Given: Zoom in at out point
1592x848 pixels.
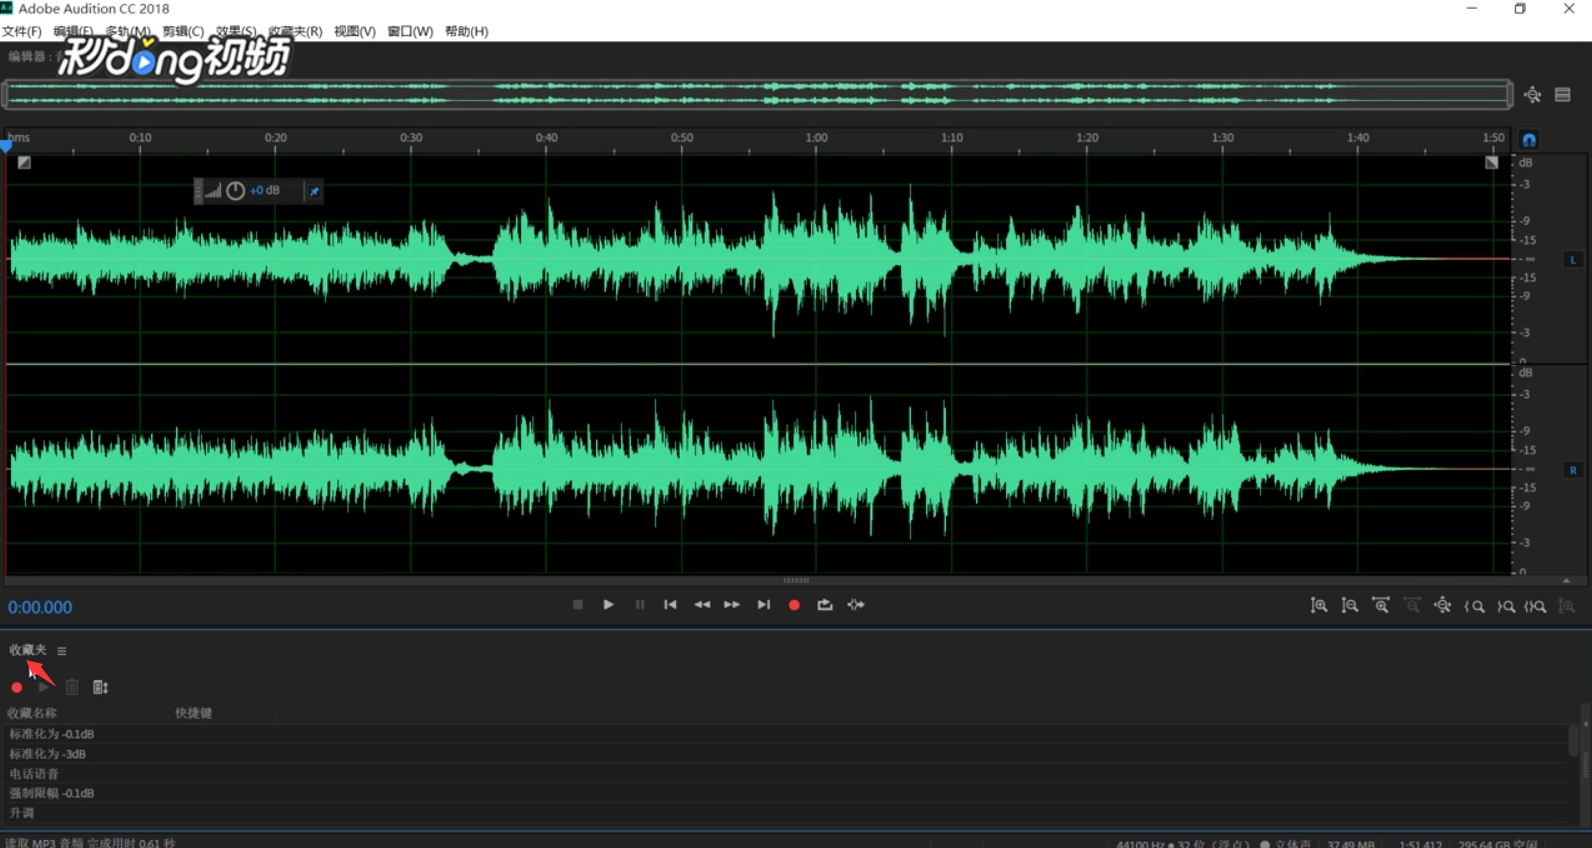Looking at the screenshot, I should pos(1506,606).
